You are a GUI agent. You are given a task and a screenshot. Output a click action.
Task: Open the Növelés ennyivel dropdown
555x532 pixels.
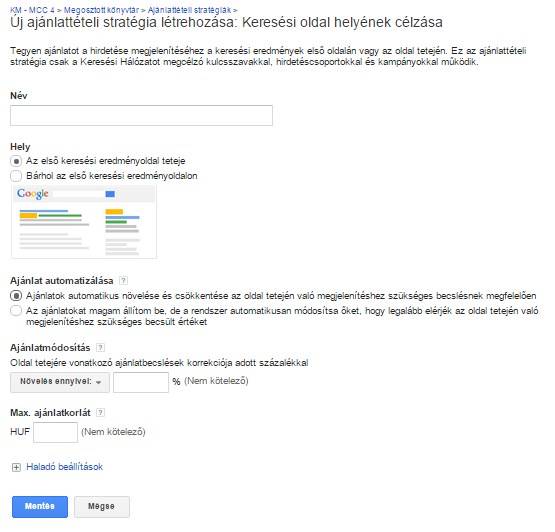[x=60, y=382]
